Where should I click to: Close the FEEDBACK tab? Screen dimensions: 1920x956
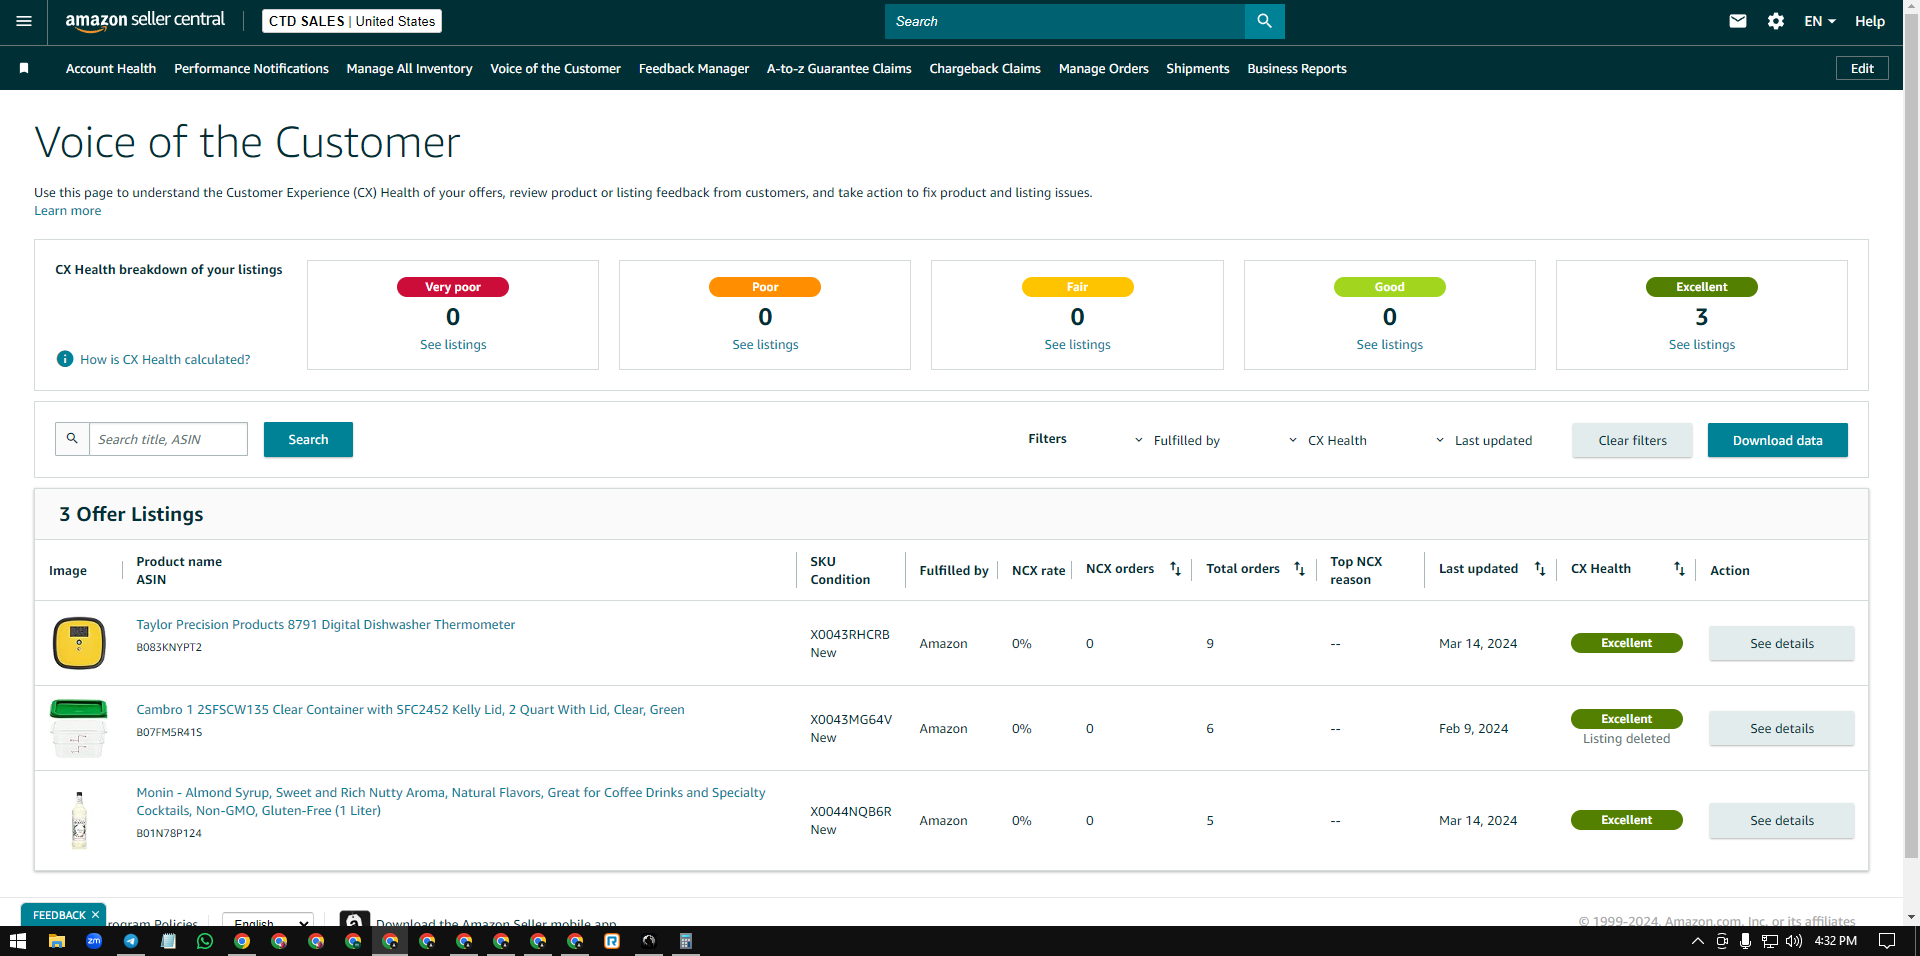[95, 915]
